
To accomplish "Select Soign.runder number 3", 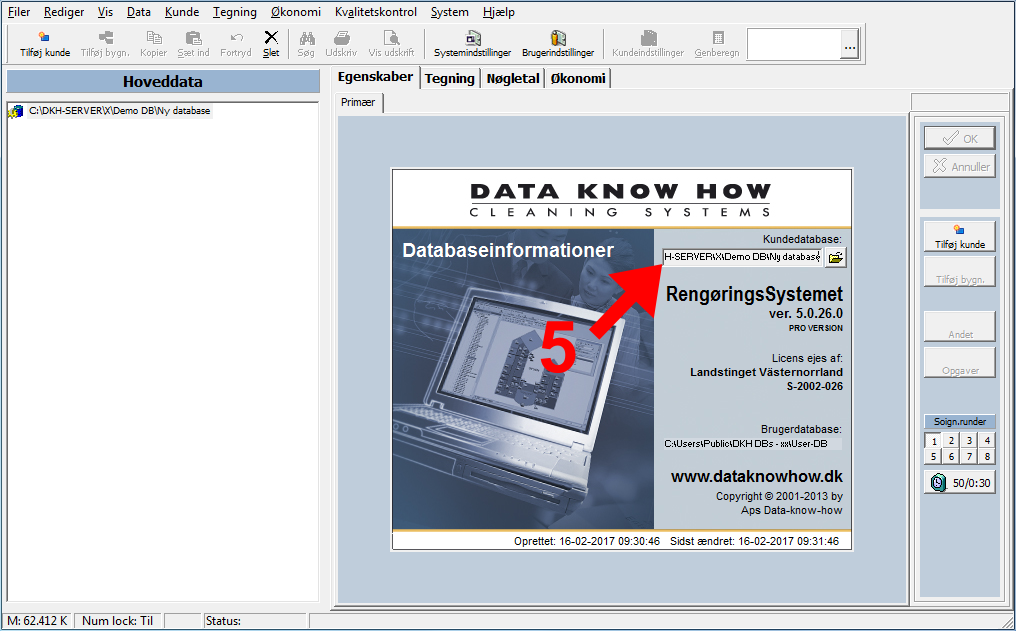I will 969,441.
